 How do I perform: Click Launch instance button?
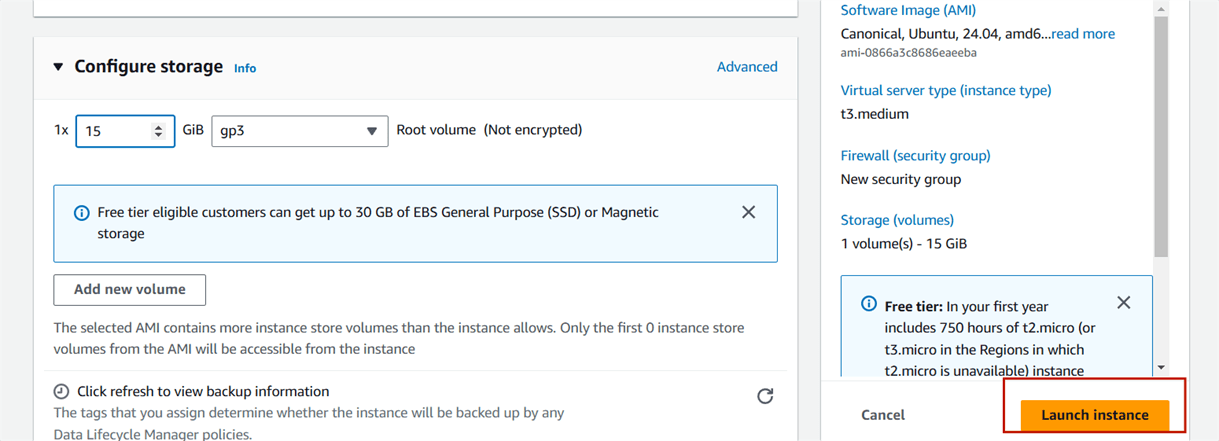pyautogui.click(x=1095, y=415)
